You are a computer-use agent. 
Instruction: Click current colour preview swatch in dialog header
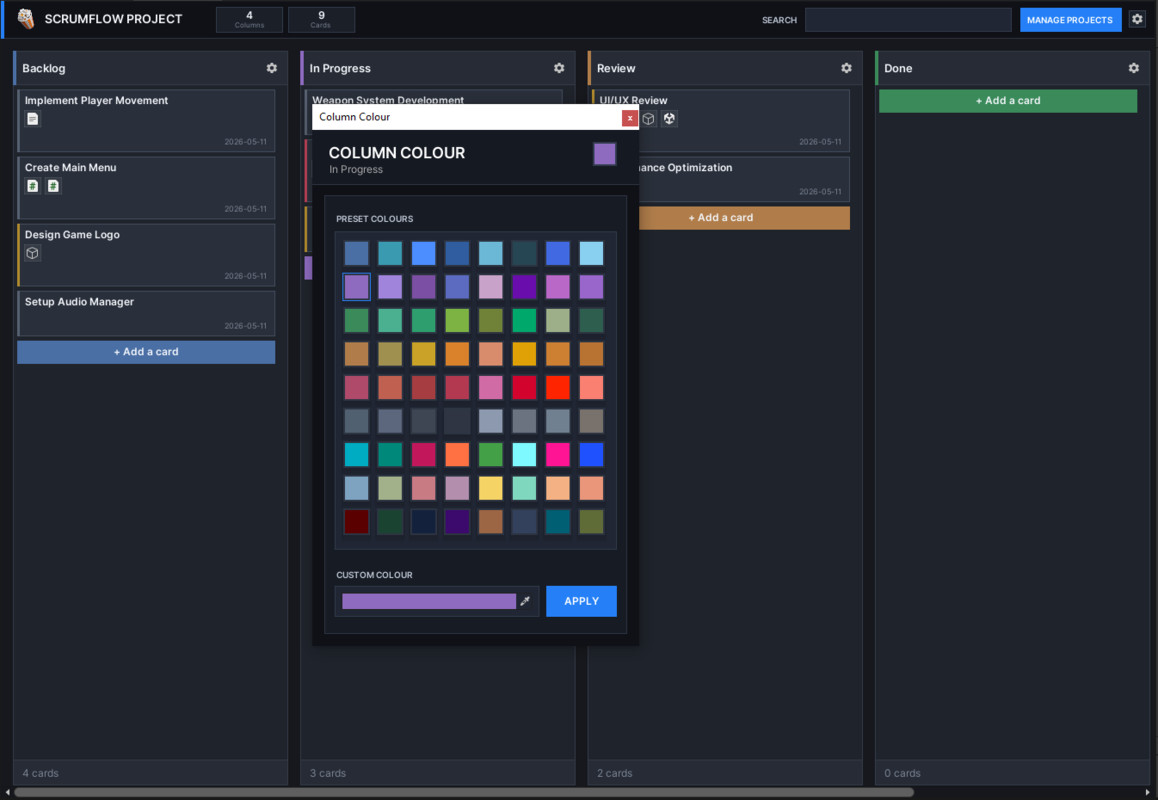[x=604, y=154]
